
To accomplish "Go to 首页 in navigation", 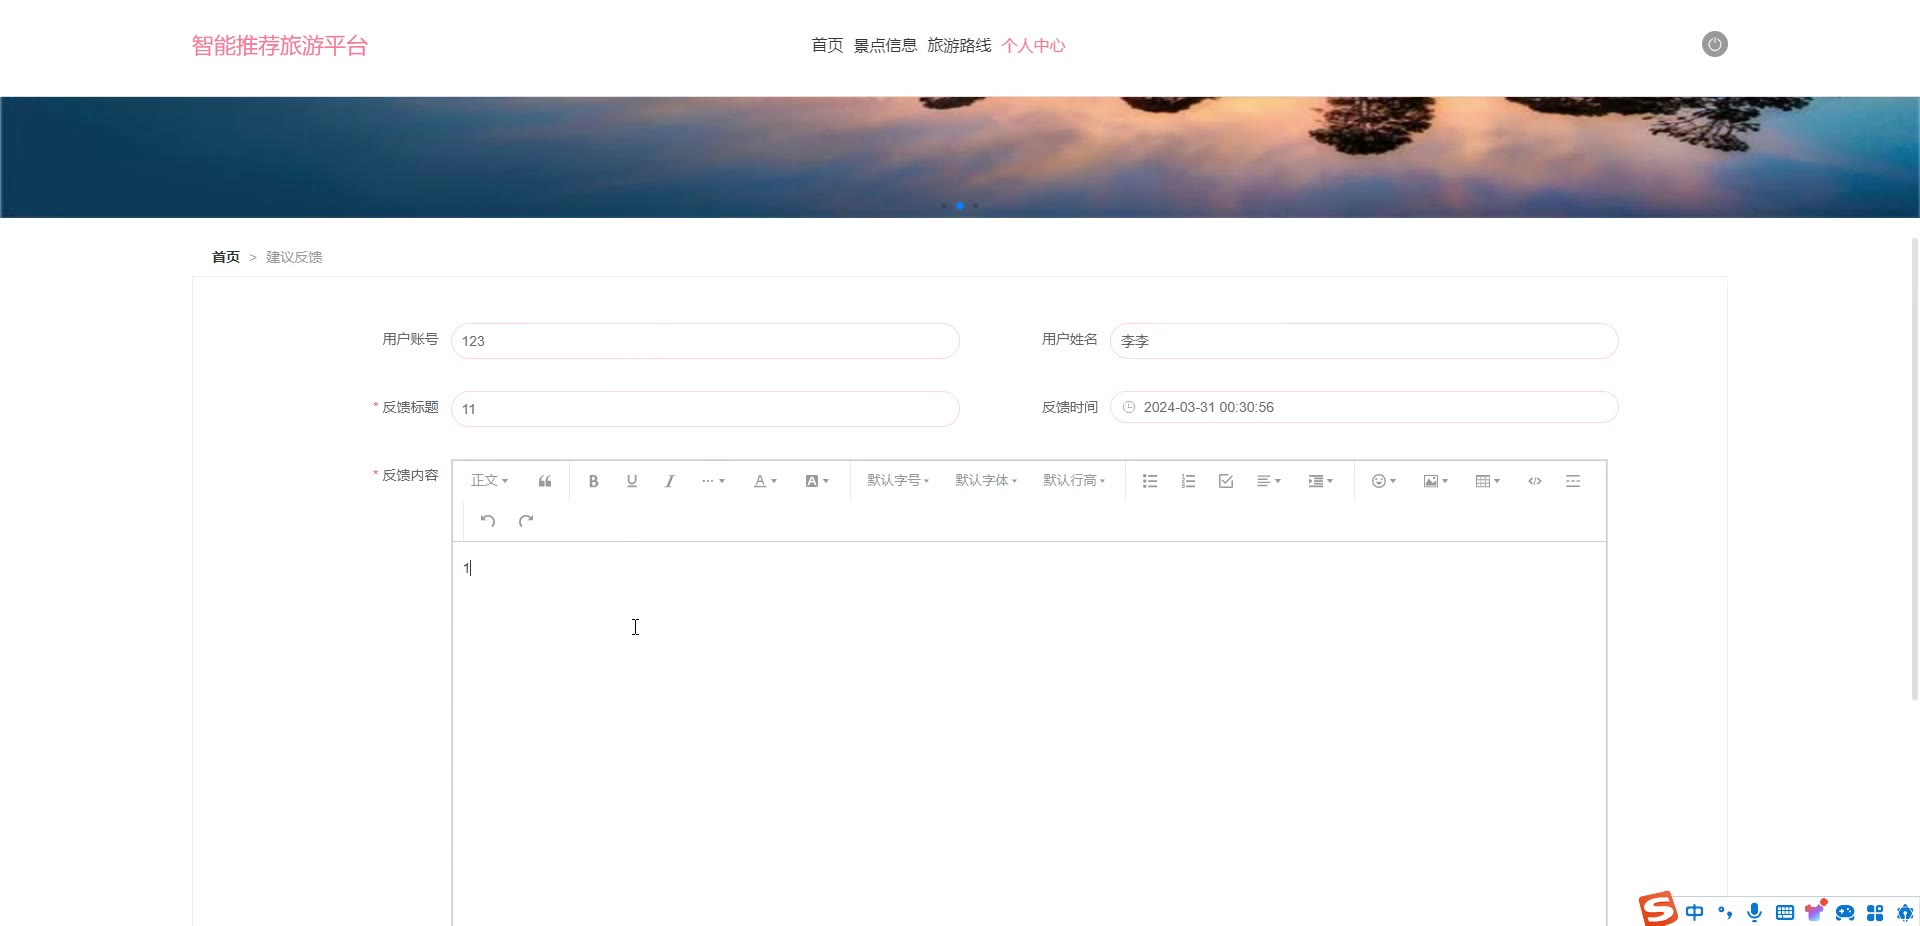I will pyautogui.click(x=827, y=45).
